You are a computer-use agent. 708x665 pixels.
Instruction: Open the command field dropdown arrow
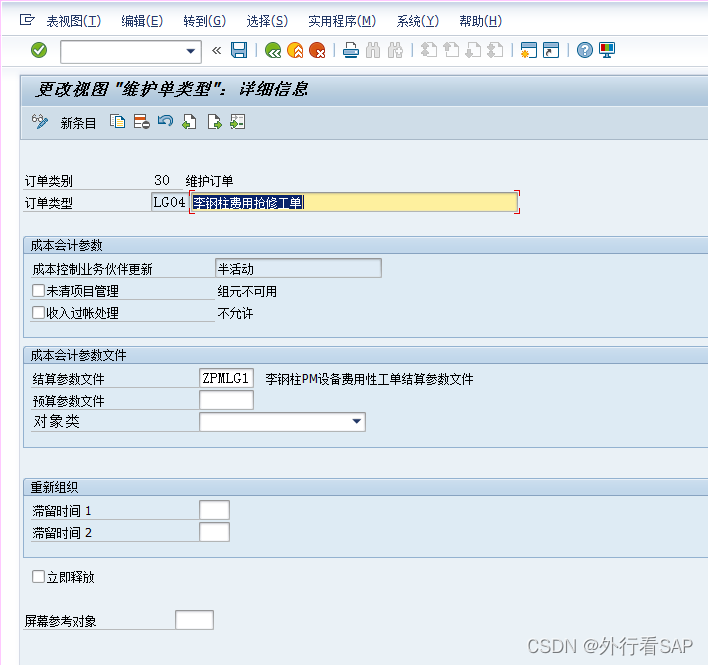[191, 51]
